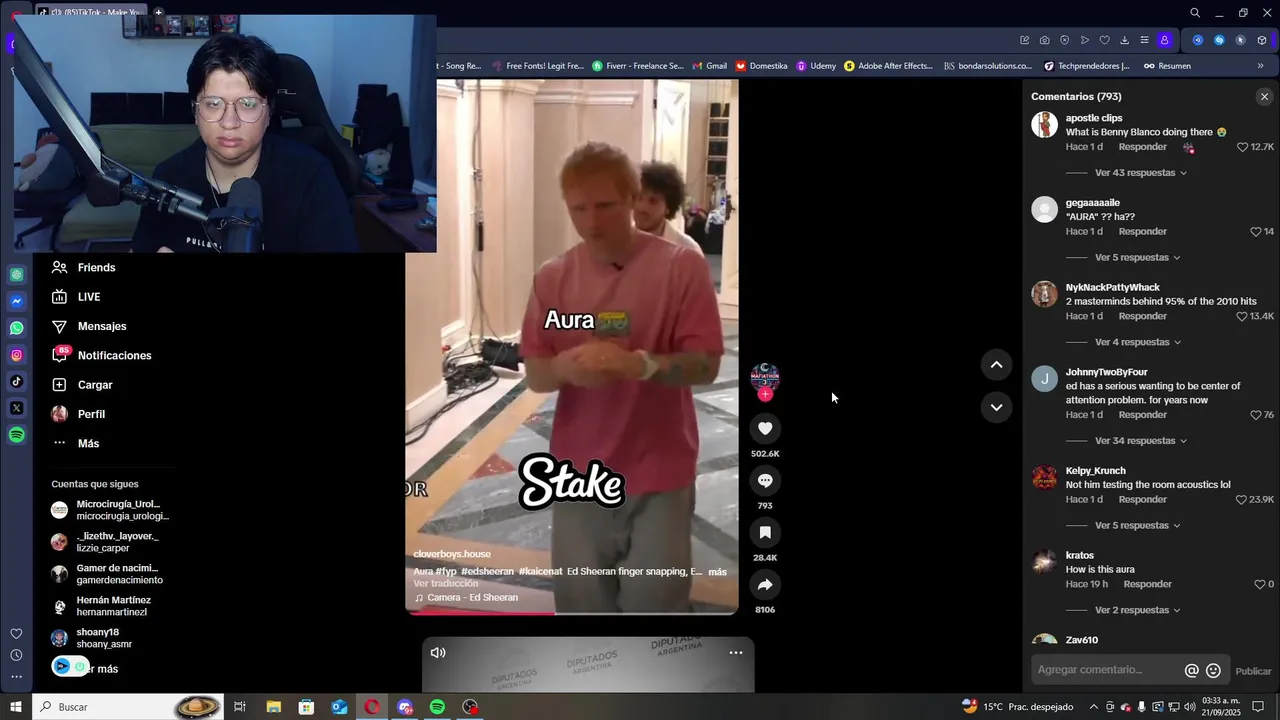The width and height of the screenshot is (1280, 720).
Task: Expand Ver 5 respuestas under gegaaaaile
Action: 1137,257
